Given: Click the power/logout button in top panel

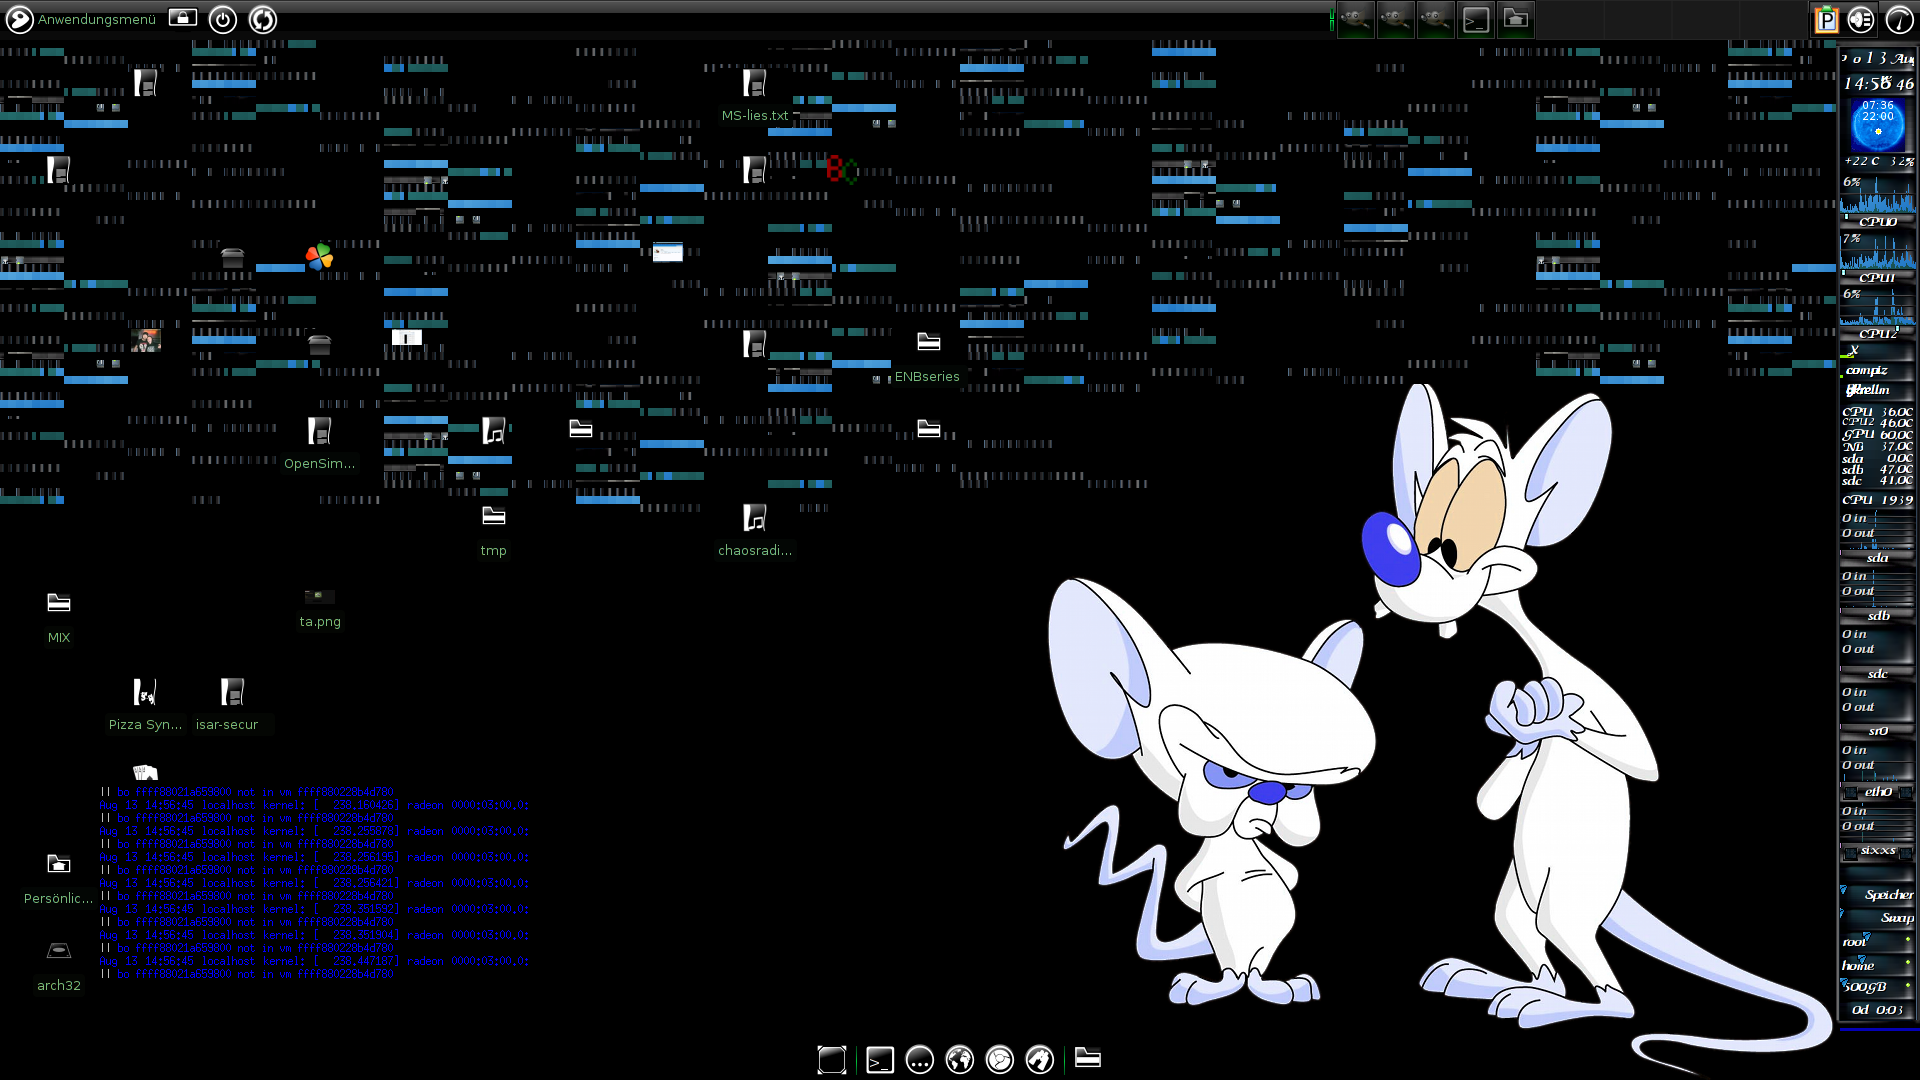Looking at the screenshot, I should (x=223, y=19).
